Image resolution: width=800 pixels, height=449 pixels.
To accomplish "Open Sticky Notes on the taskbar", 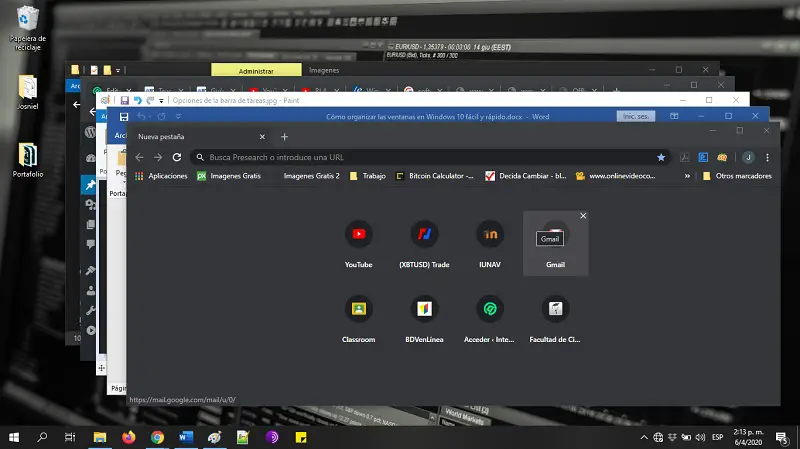I will [x=301, y=437].
